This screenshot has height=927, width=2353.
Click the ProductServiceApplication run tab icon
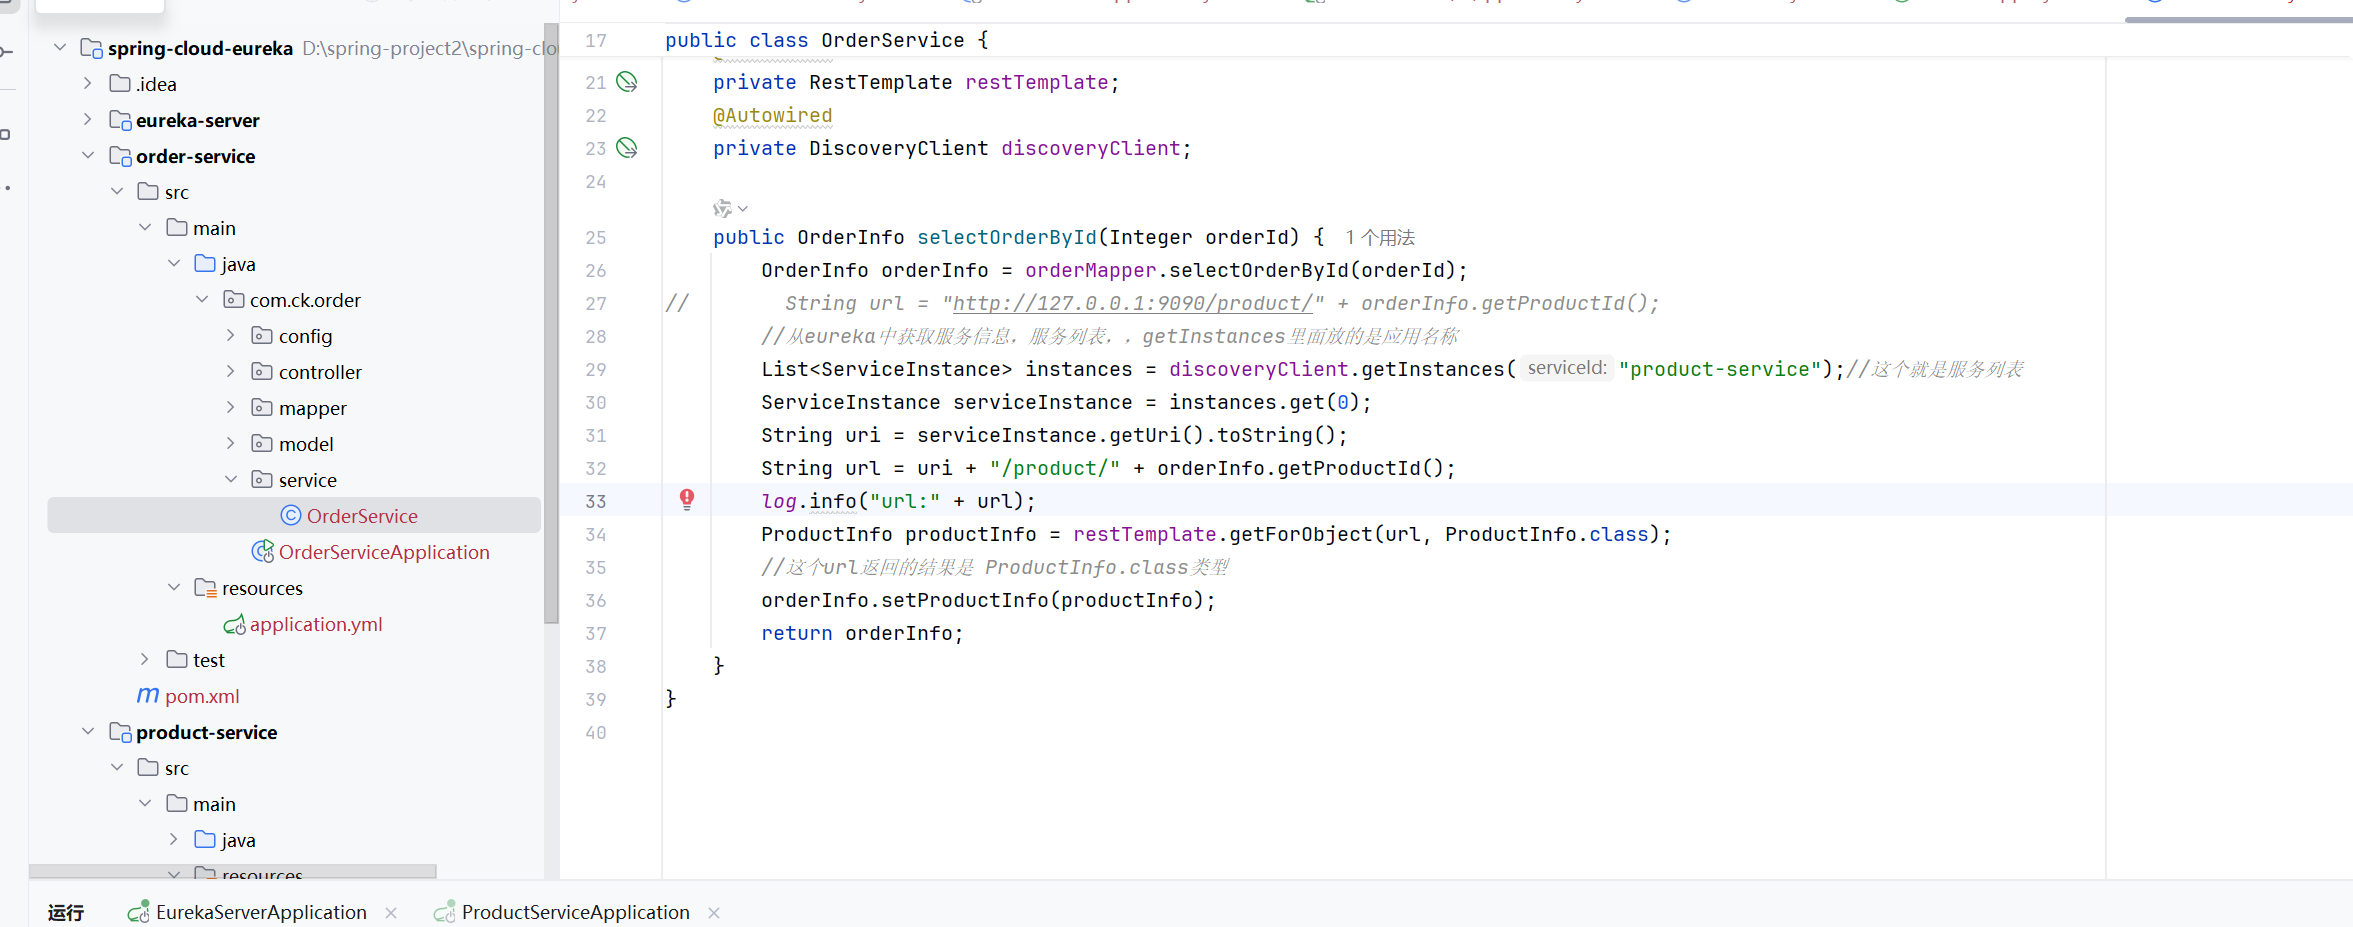coord(445,912)
